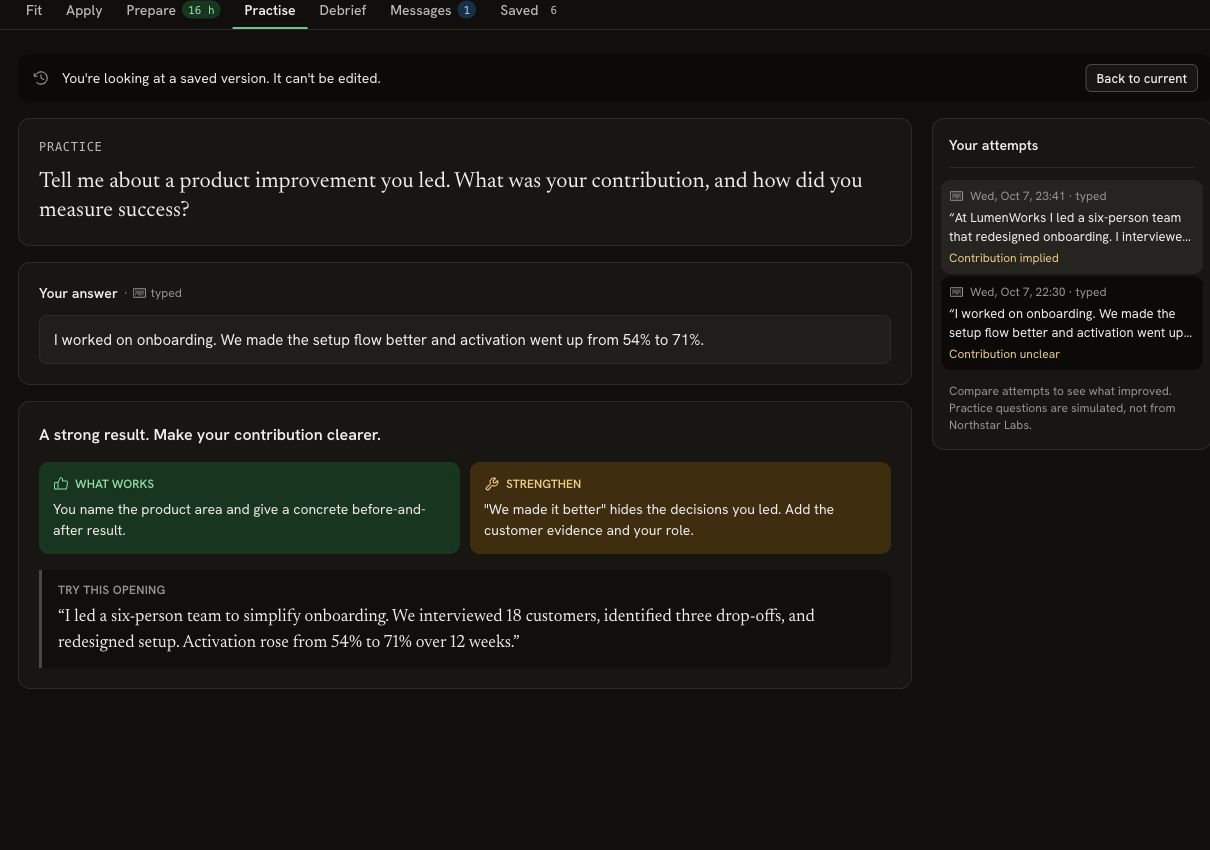
Task: Open the Wed Oct 7 23:41 attempt
Action: tap(1071, 227)
